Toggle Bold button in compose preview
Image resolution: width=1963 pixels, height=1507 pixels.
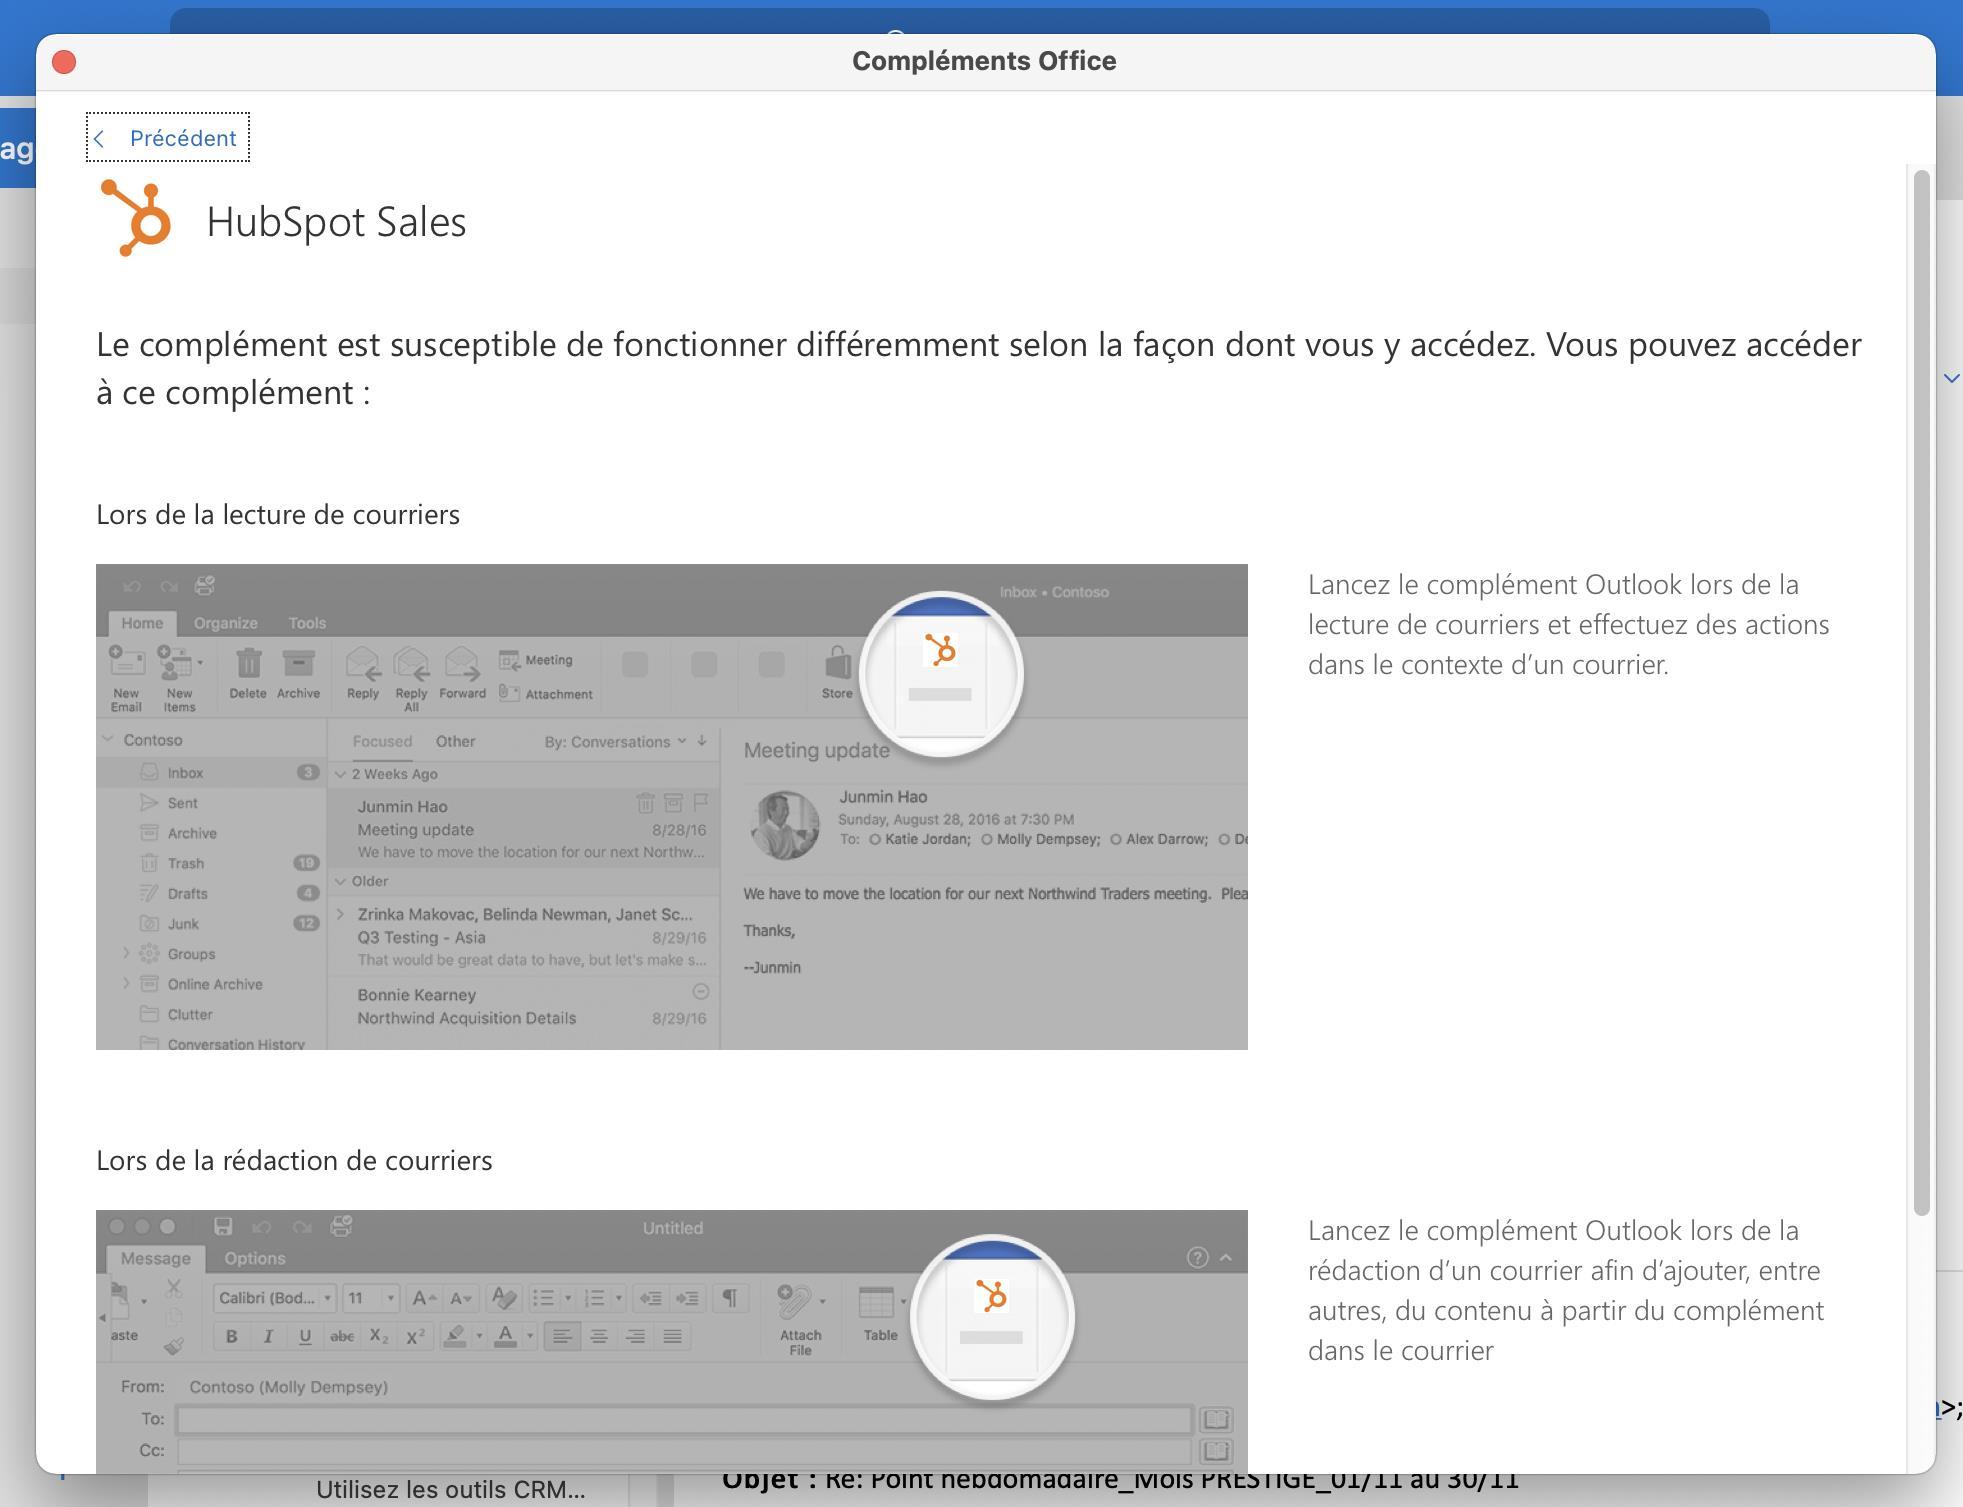click(x=232, y=1337)
